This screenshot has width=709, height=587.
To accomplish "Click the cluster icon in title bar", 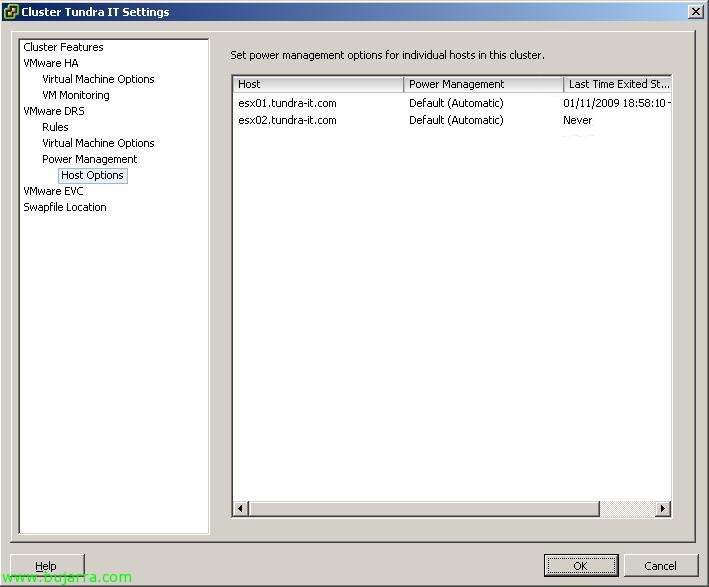I will click(x=11, y=12).
